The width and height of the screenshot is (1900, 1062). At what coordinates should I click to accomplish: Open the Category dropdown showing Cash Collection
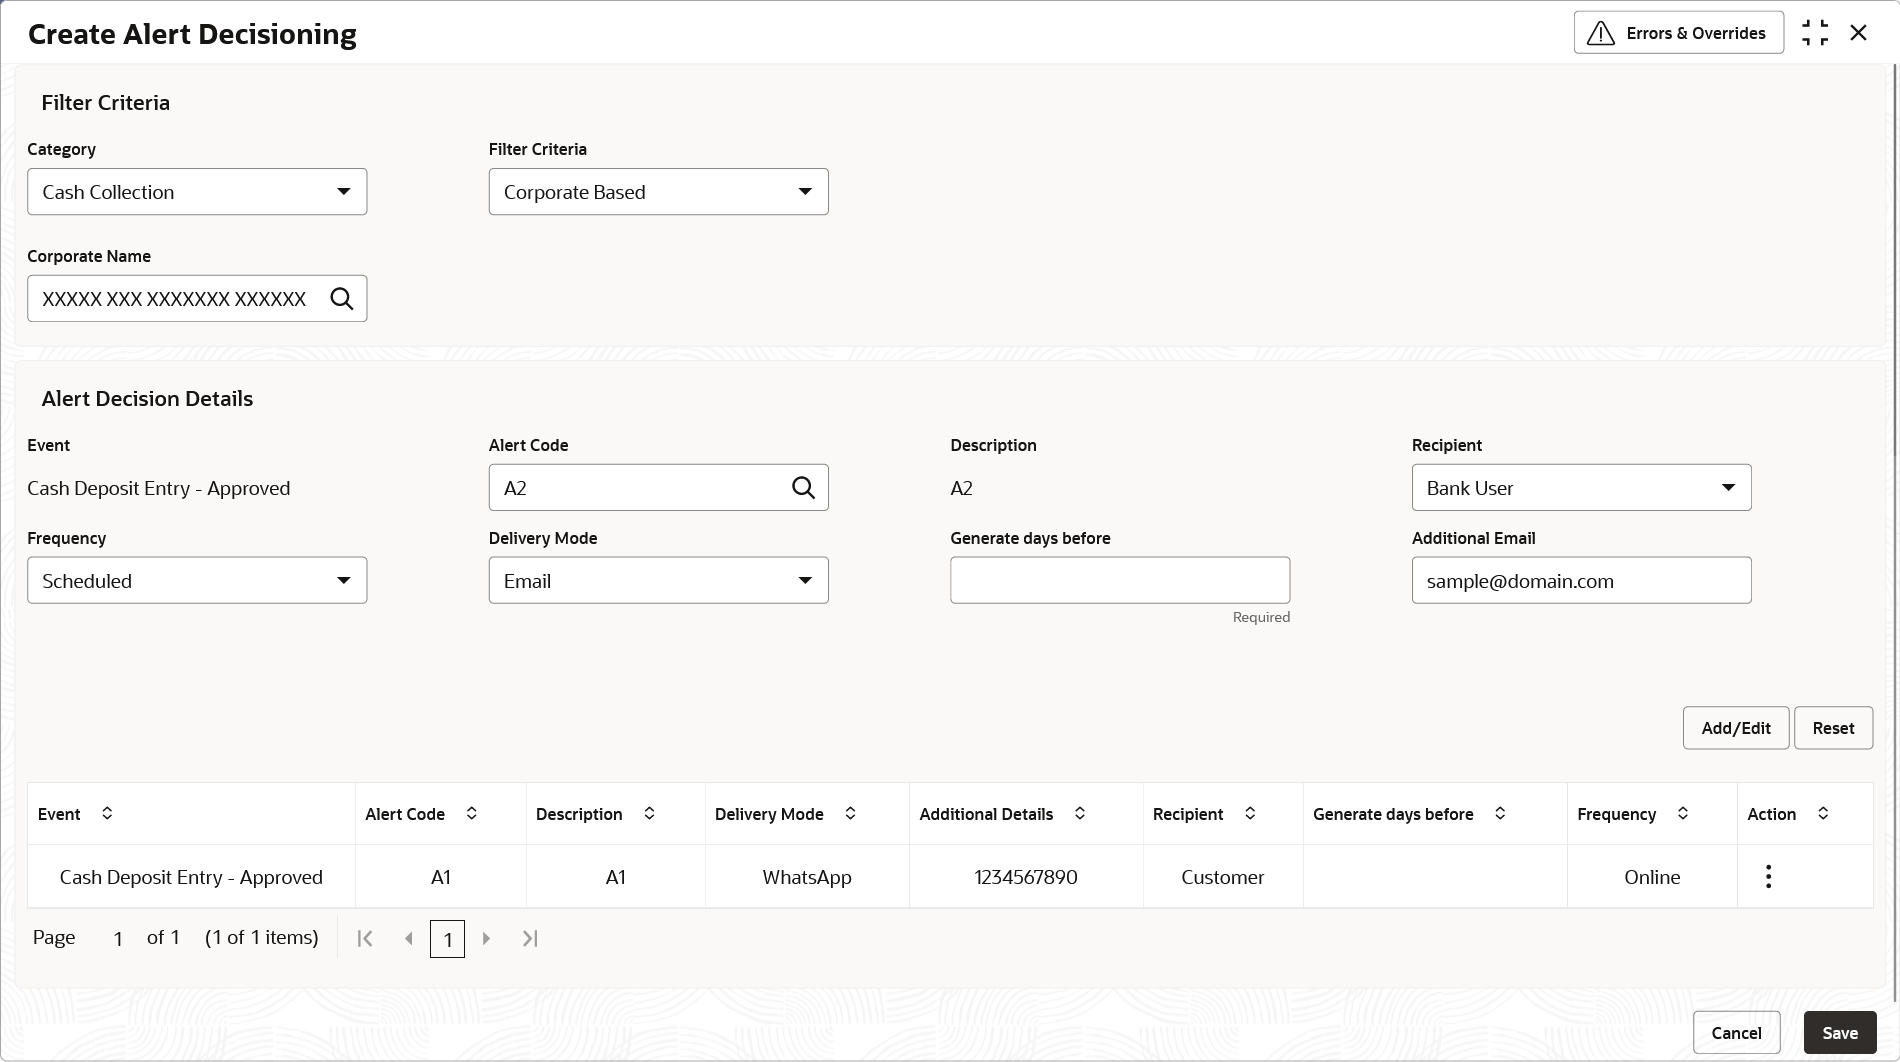pyautogui.click(x=197, y=192)
